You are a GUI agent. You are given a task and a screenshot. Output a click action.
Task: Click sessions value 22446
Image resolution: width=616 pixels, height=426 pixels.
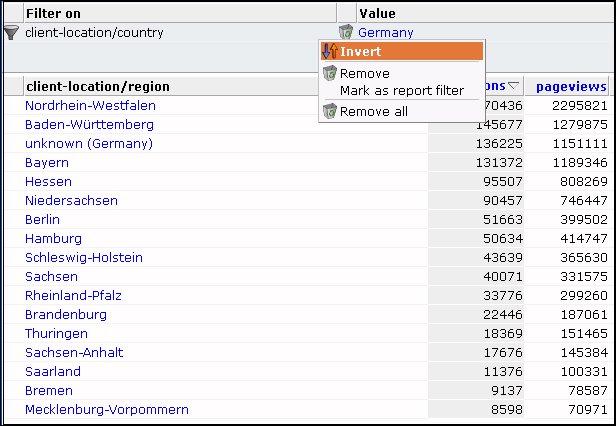click(x=503, y=314)
